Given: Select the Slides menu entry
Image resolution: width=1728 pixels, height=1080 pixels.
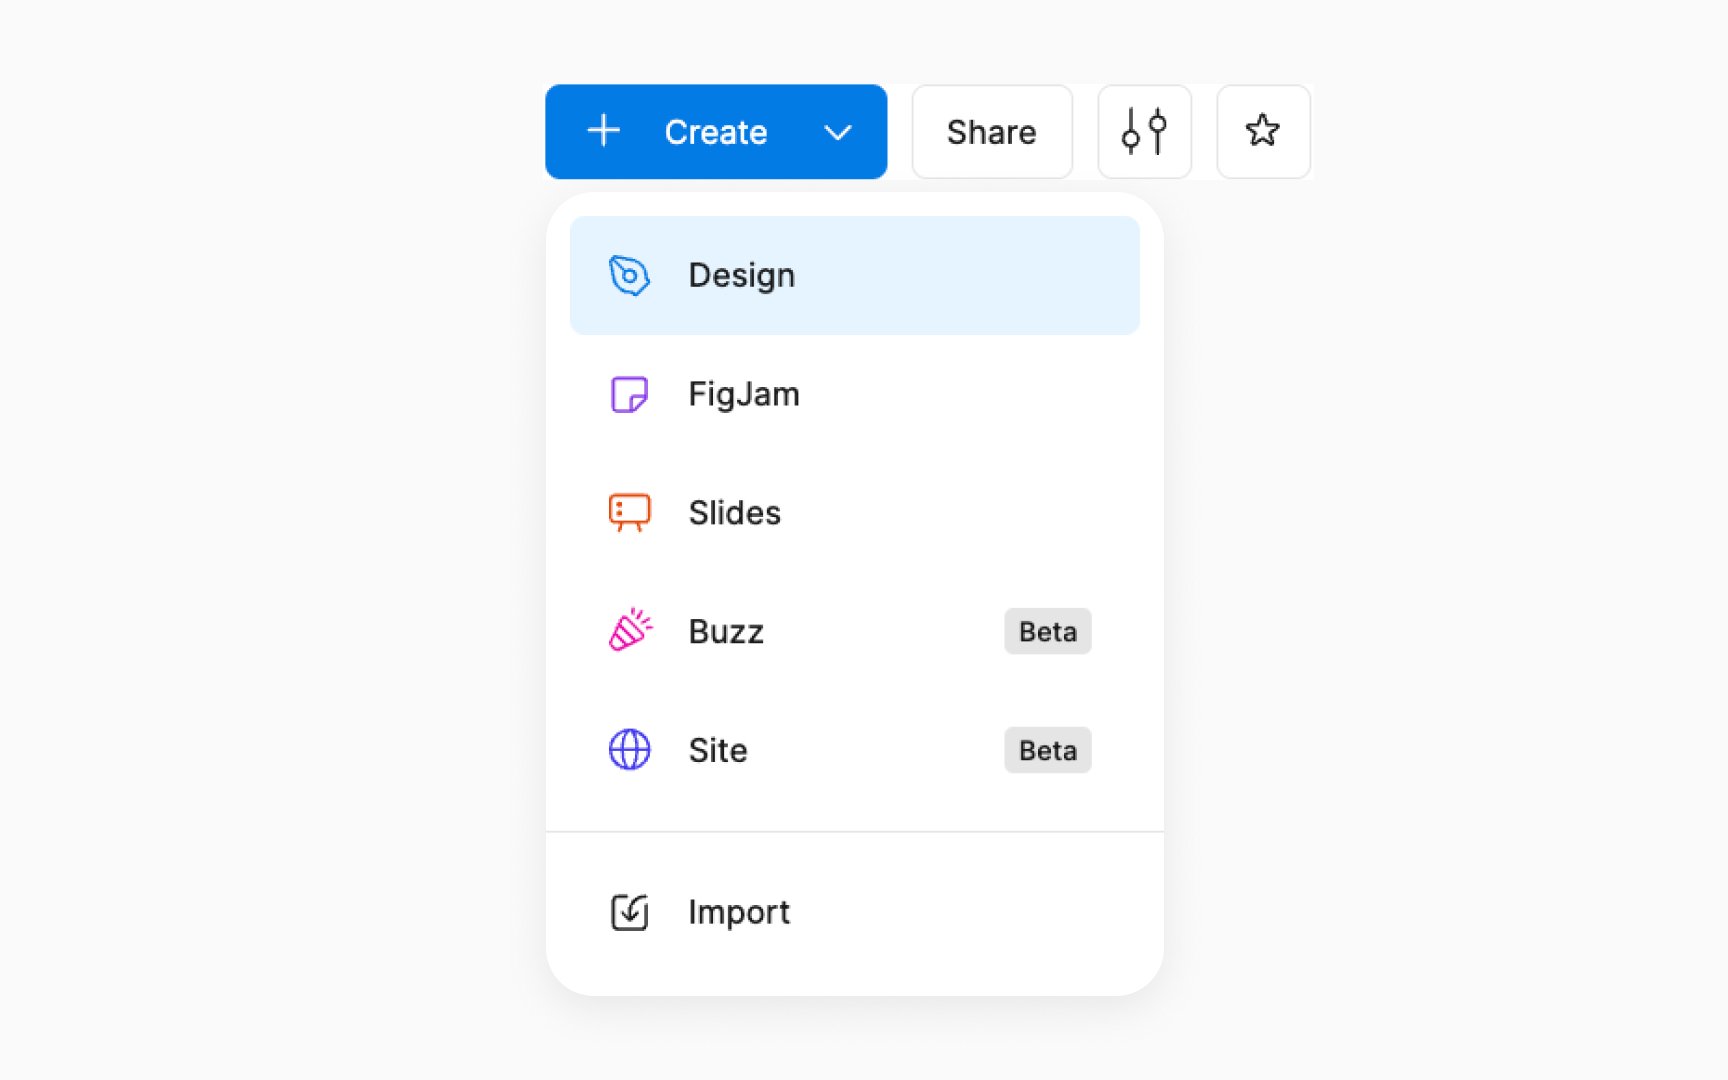Looking at the screenshot, I should (x=854, y=513).
